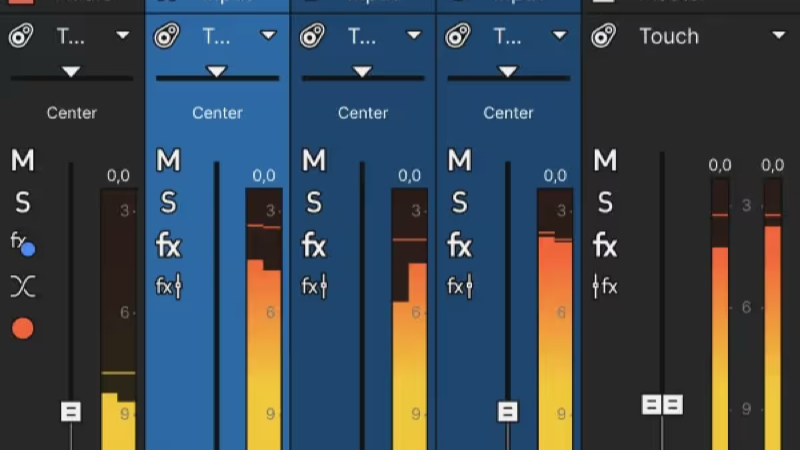Click the Touch automation mode label
Screen dimensions: 800x450
point(669,36)
